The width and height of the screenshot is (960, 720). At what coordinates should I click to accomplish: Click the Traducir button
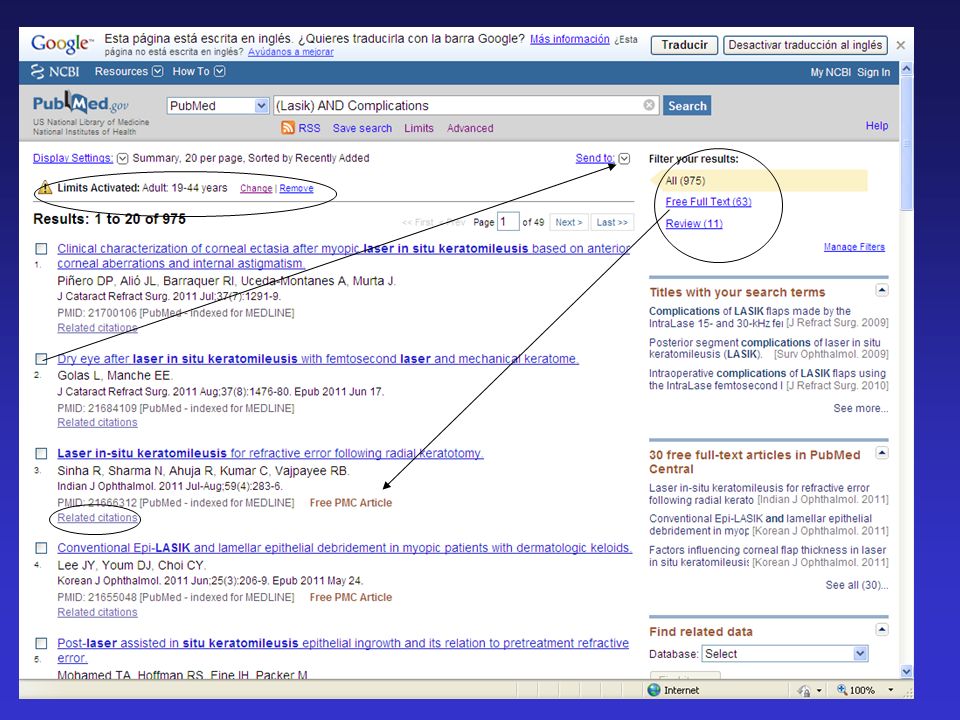click(684, 45)
